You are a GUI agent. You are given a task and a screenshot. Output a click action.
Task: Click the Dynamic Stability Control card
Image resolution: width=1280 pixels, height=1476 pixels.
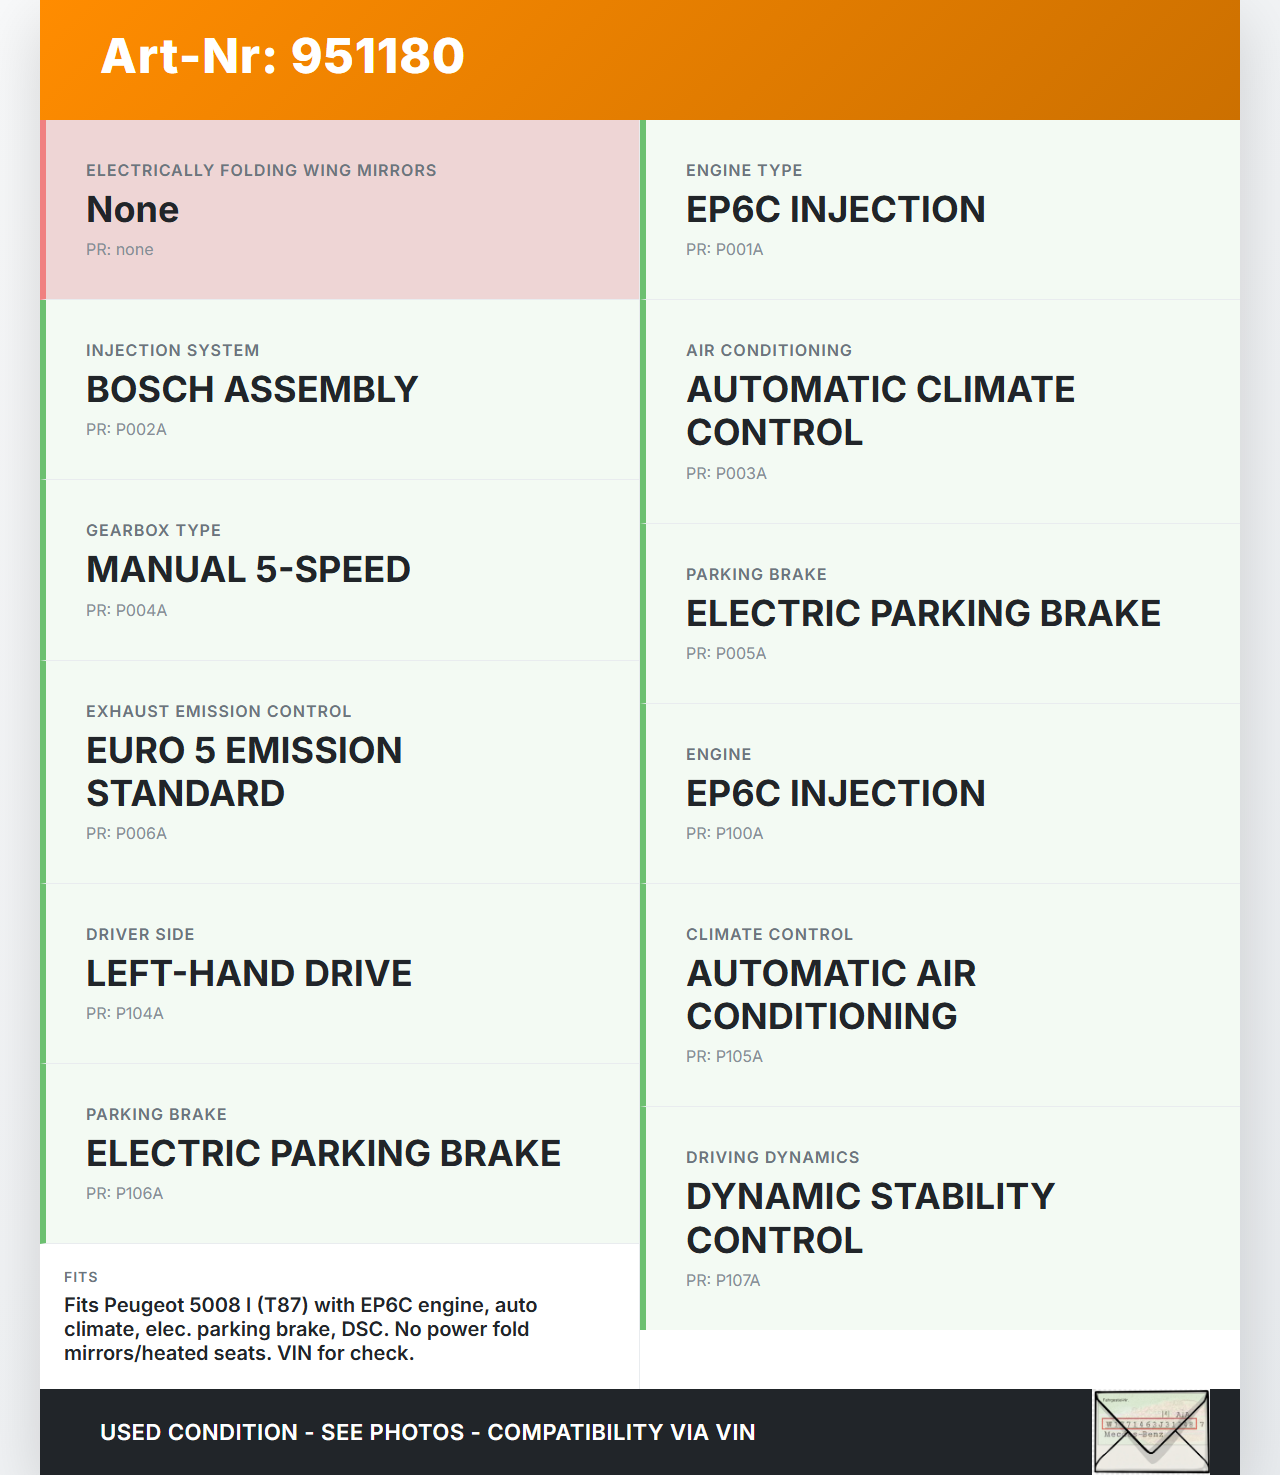(942, 1218)
